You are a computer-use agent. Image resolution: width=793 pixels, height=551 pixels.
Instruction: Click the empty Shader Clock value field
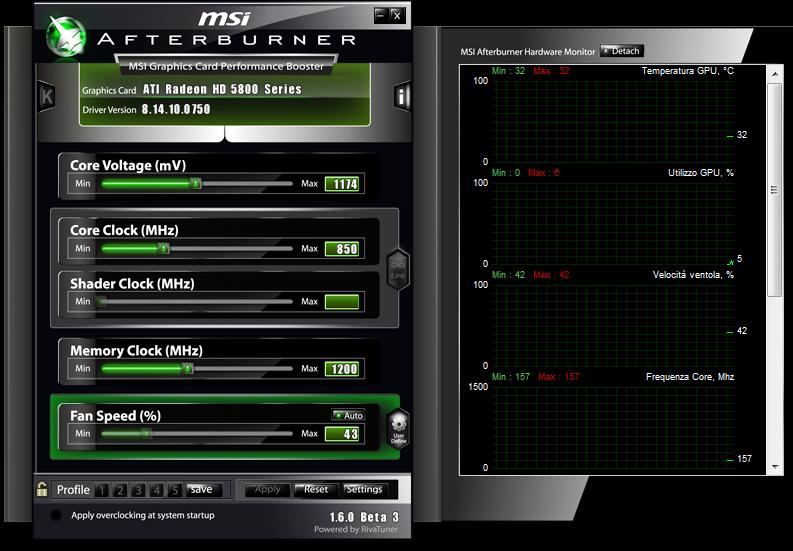342,302
